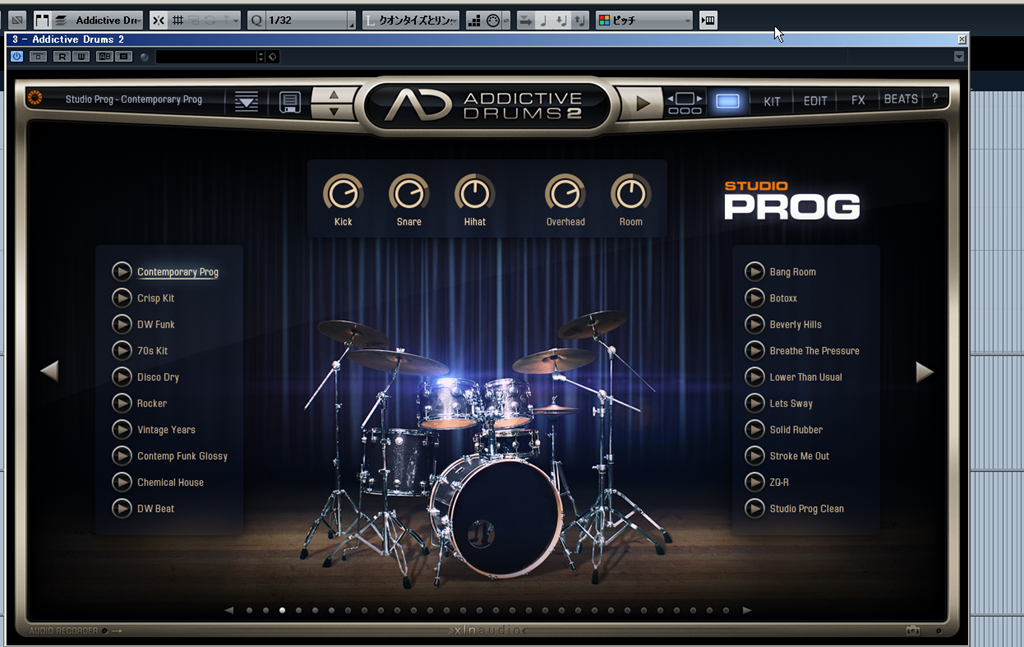This screenshot has height=647, width=1024.
Task: Switch to the FX tab
Action: point(858,100)
